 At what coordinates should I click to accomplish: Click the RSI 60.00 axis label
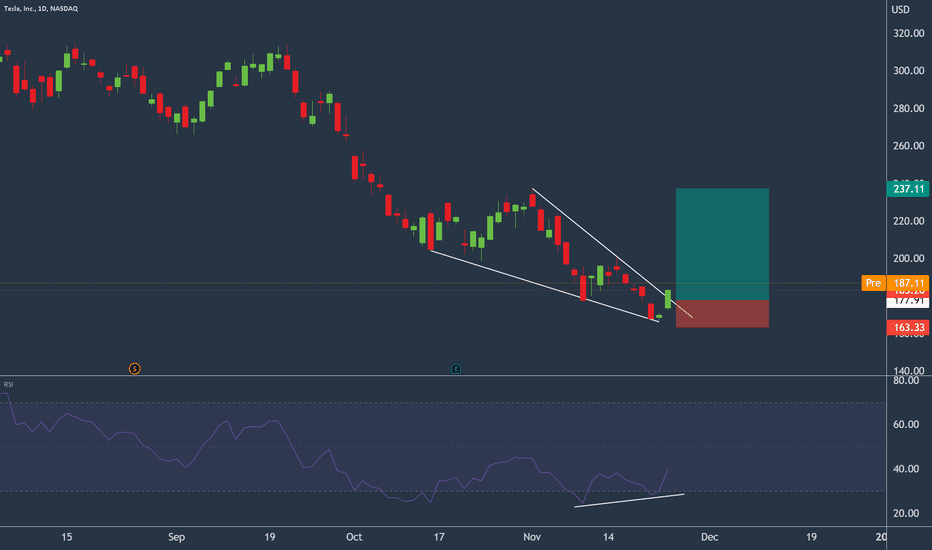click(906, 425)
